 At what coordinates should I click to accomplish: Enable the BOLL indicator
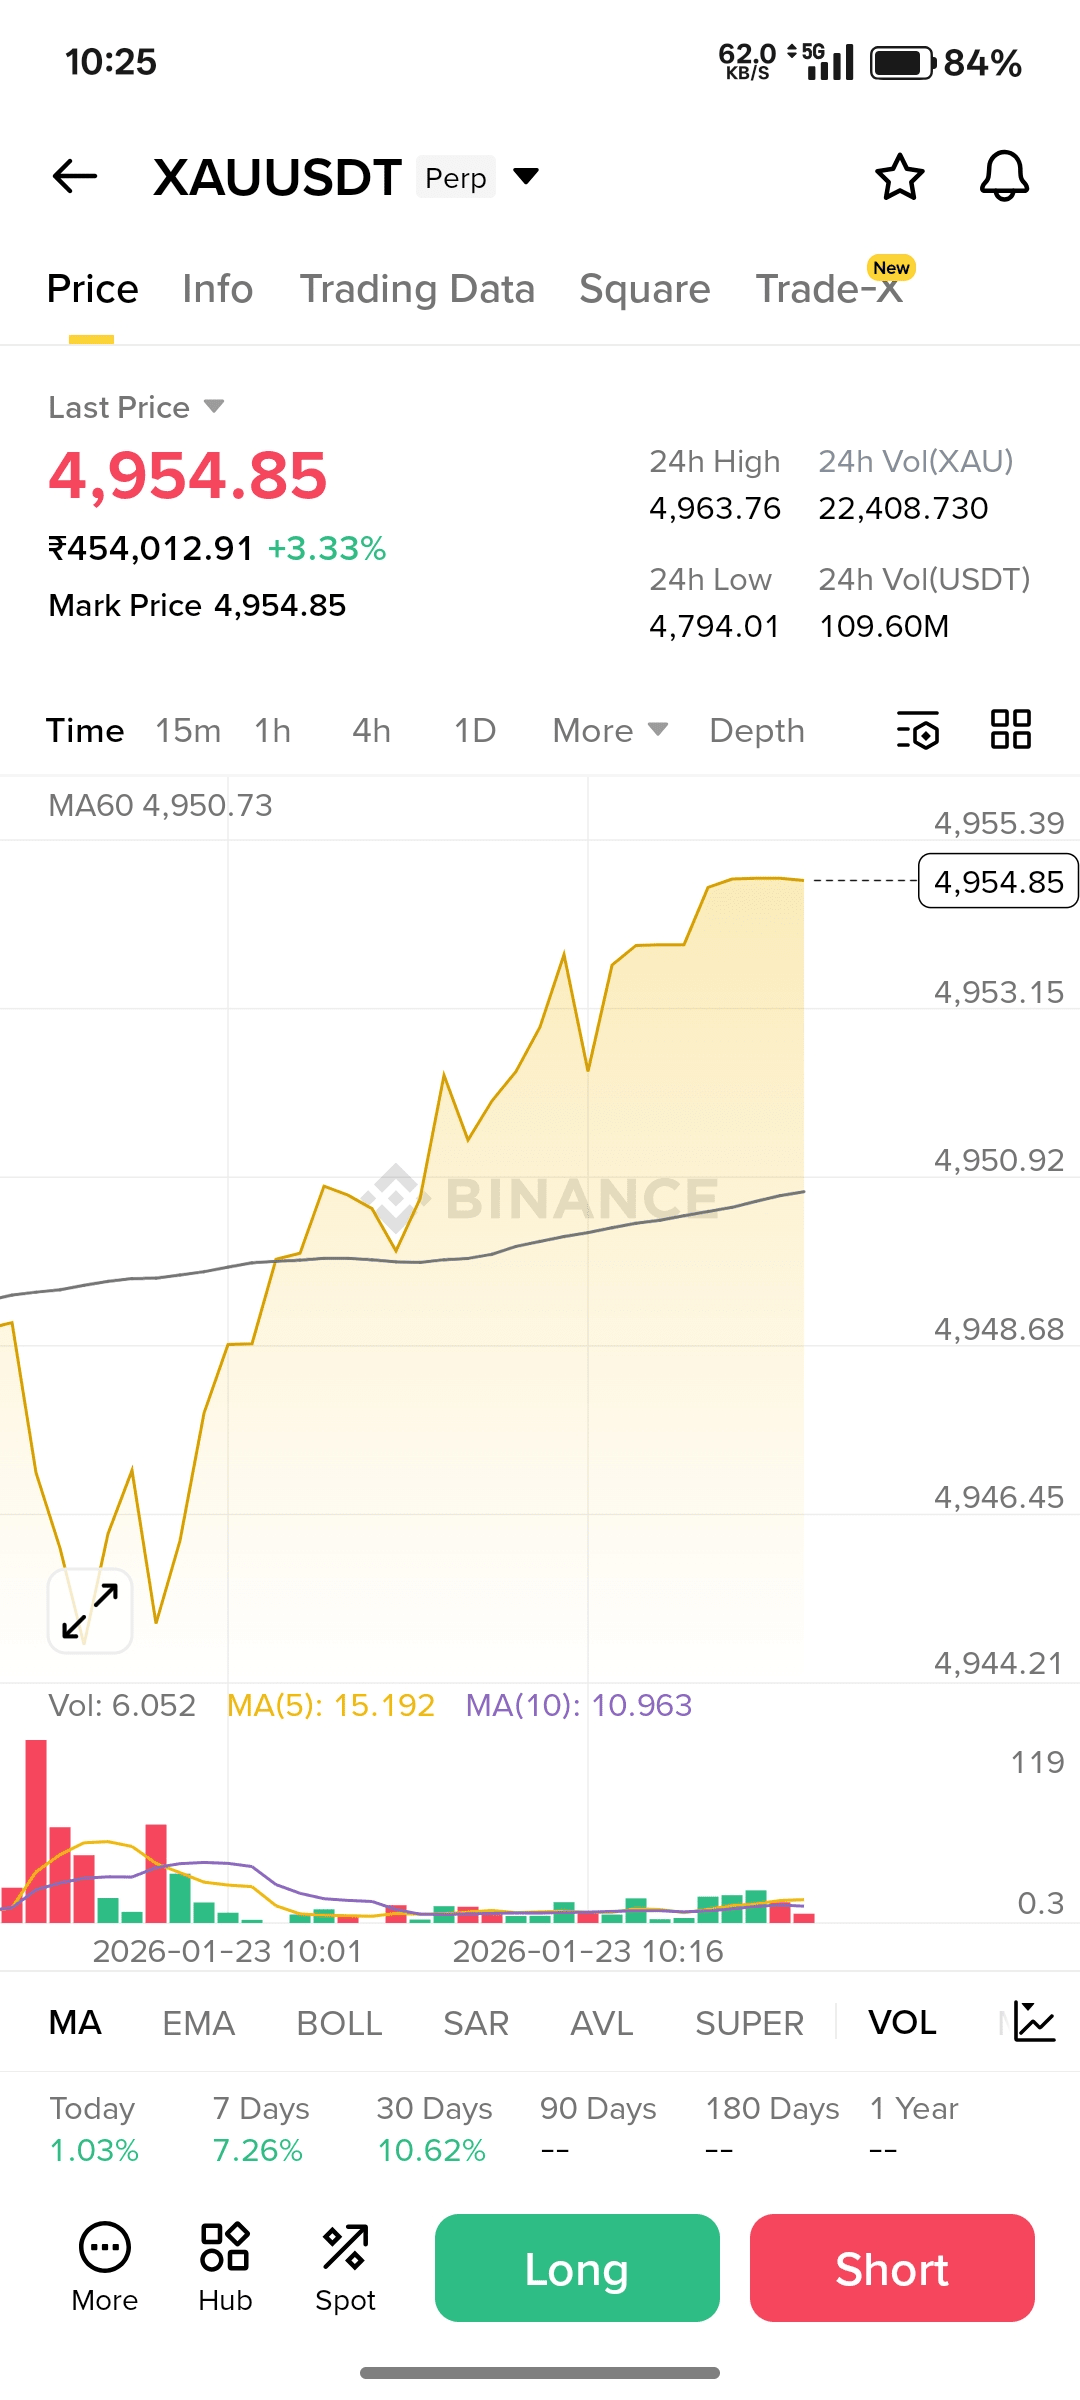(x=339, y=2023)
